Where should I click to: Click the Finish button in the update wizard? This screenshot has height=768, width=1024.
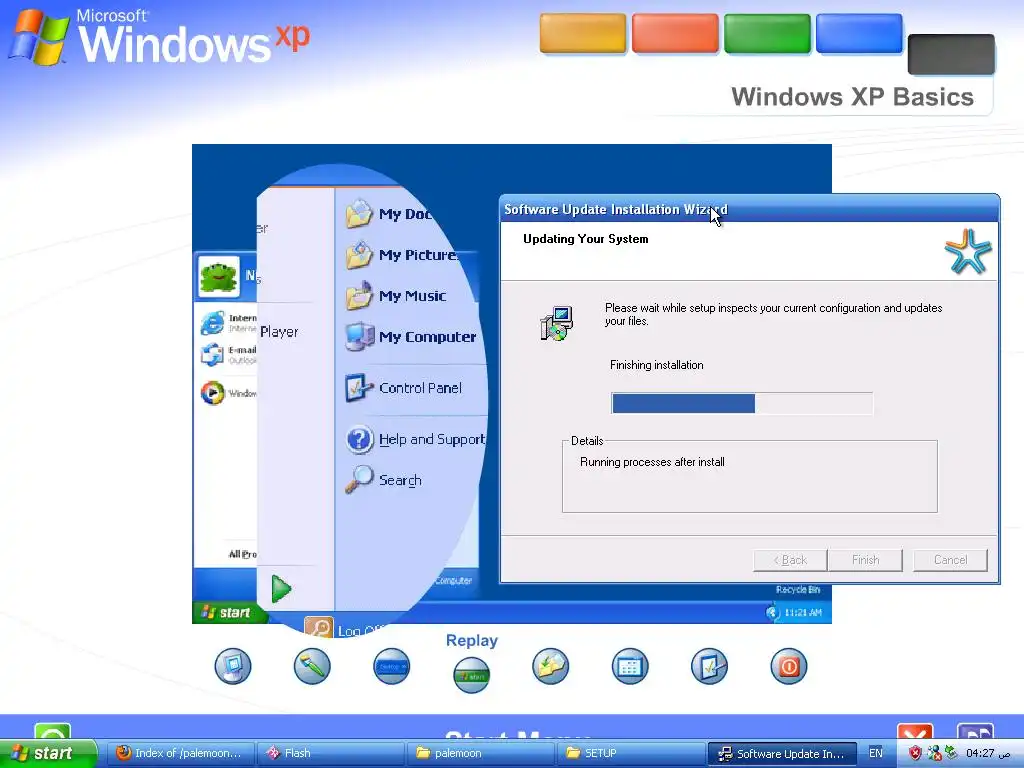pyautogui.click(x=865, y=560)
